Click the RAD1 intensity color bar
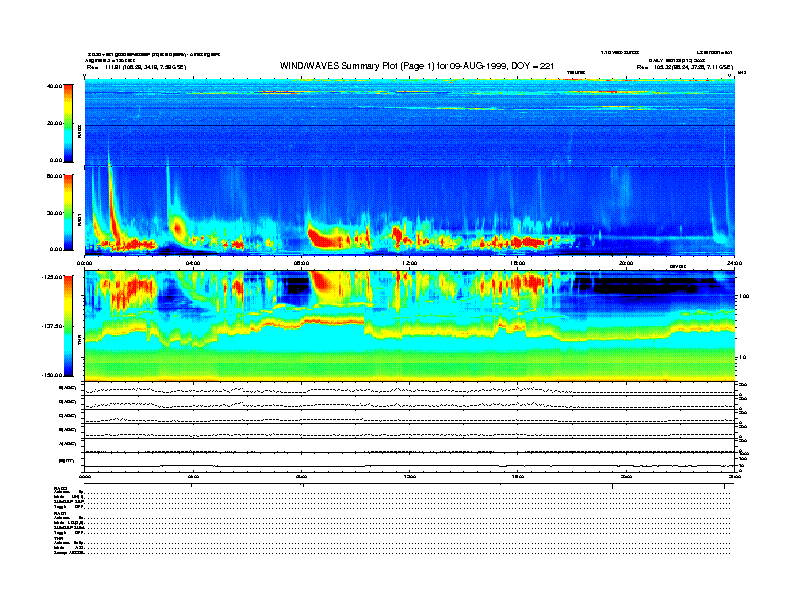 pos(68,212)
